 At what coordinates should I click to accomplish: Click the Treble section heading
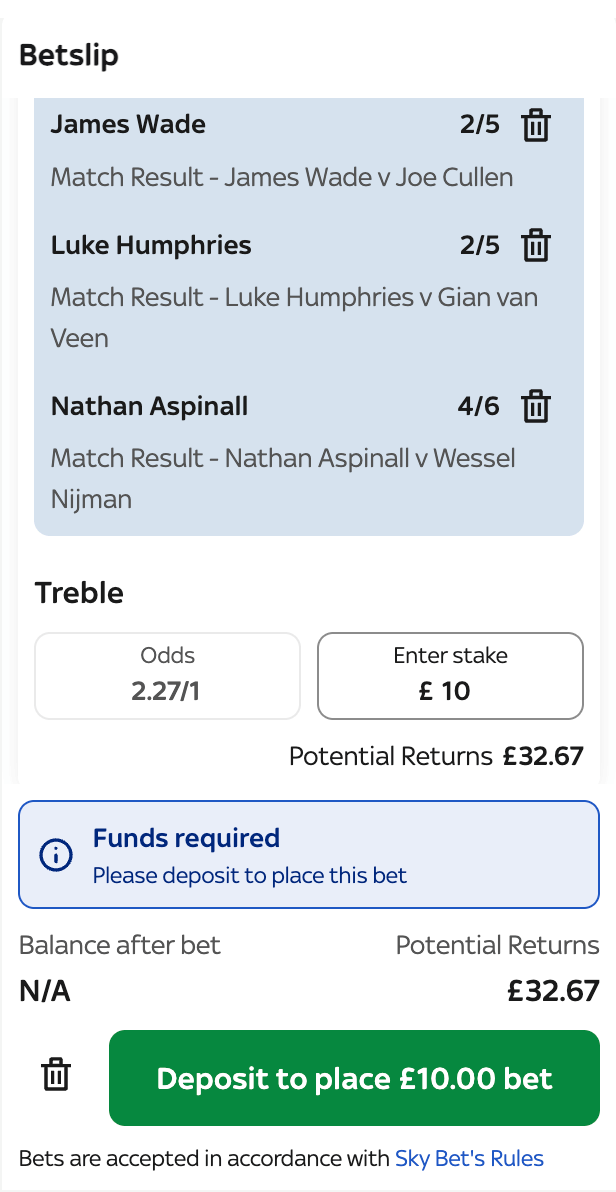tap(79, 593)
